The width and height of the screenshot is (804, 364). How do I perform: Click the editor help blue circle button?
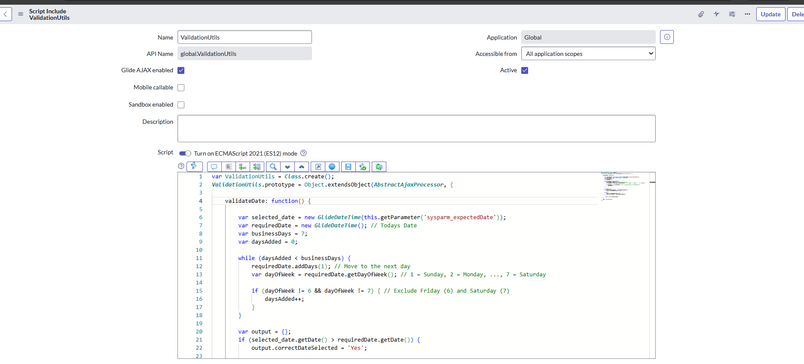(x=332, y=166)
